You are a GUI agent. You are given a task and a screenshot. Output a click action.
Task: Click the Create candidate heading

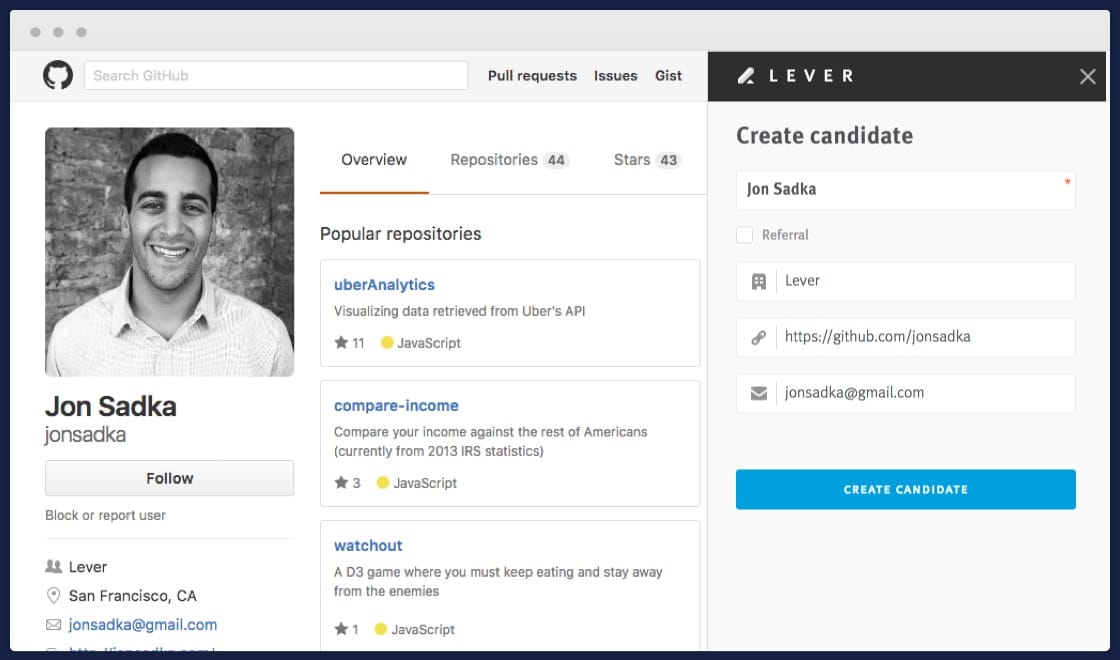[x=824, y=136]
